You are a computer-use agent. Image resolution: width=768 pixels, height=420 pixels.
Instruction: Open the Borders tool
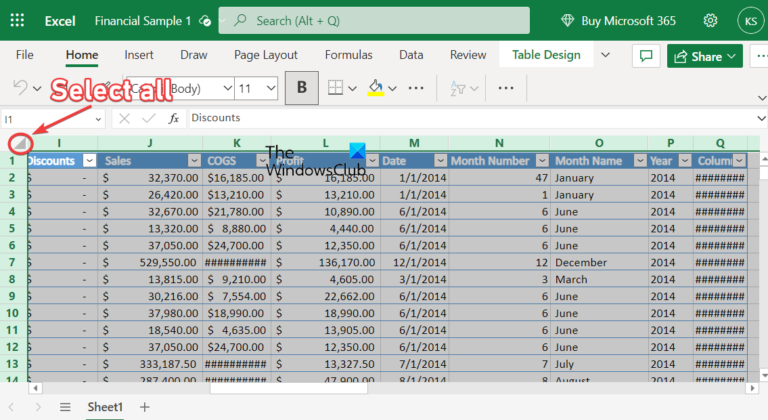pos(337,88)
